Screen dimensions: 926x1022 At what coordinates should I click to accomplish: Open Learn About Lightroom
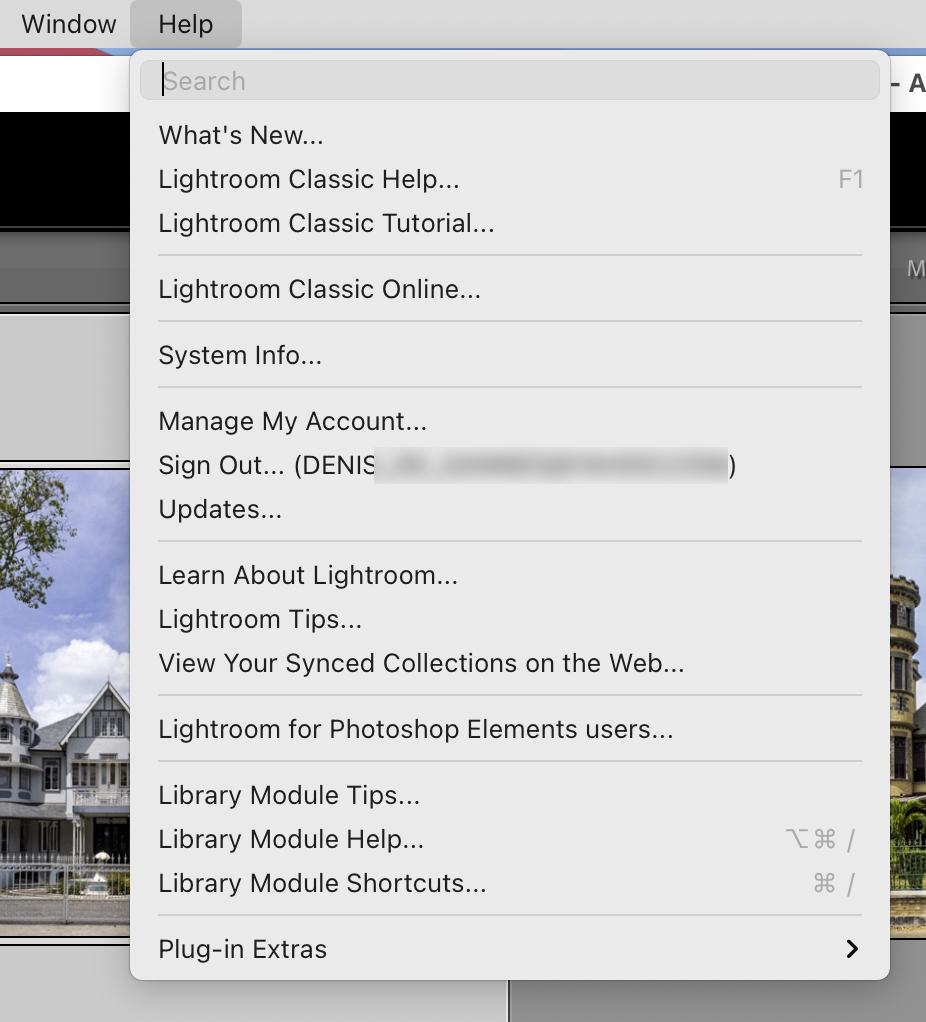[307, 575]
